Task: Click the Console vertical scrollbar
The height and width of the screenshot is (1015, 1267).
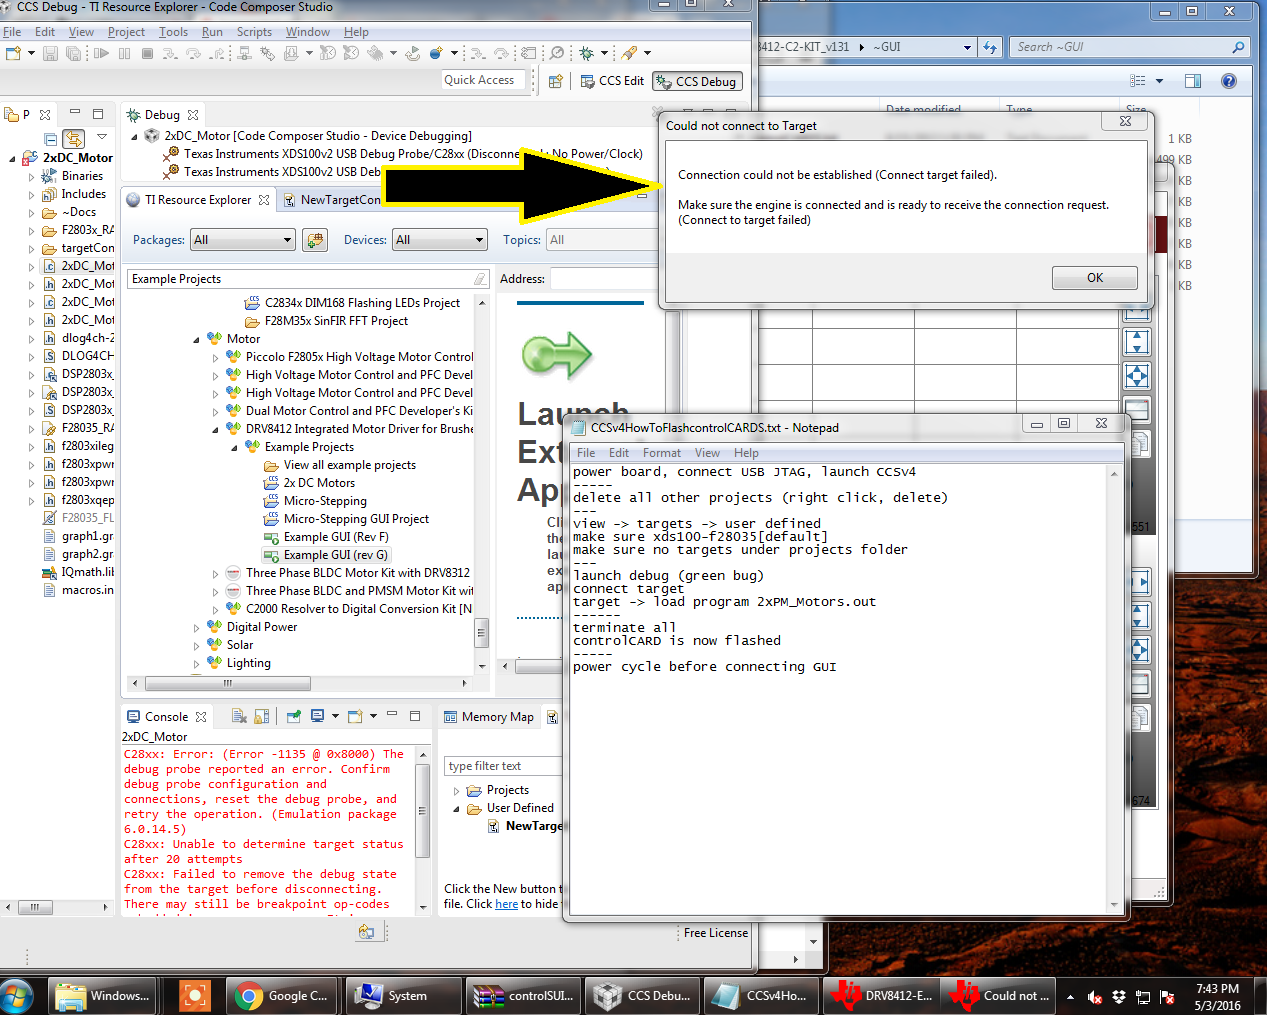Action: (x=423, y=813)
